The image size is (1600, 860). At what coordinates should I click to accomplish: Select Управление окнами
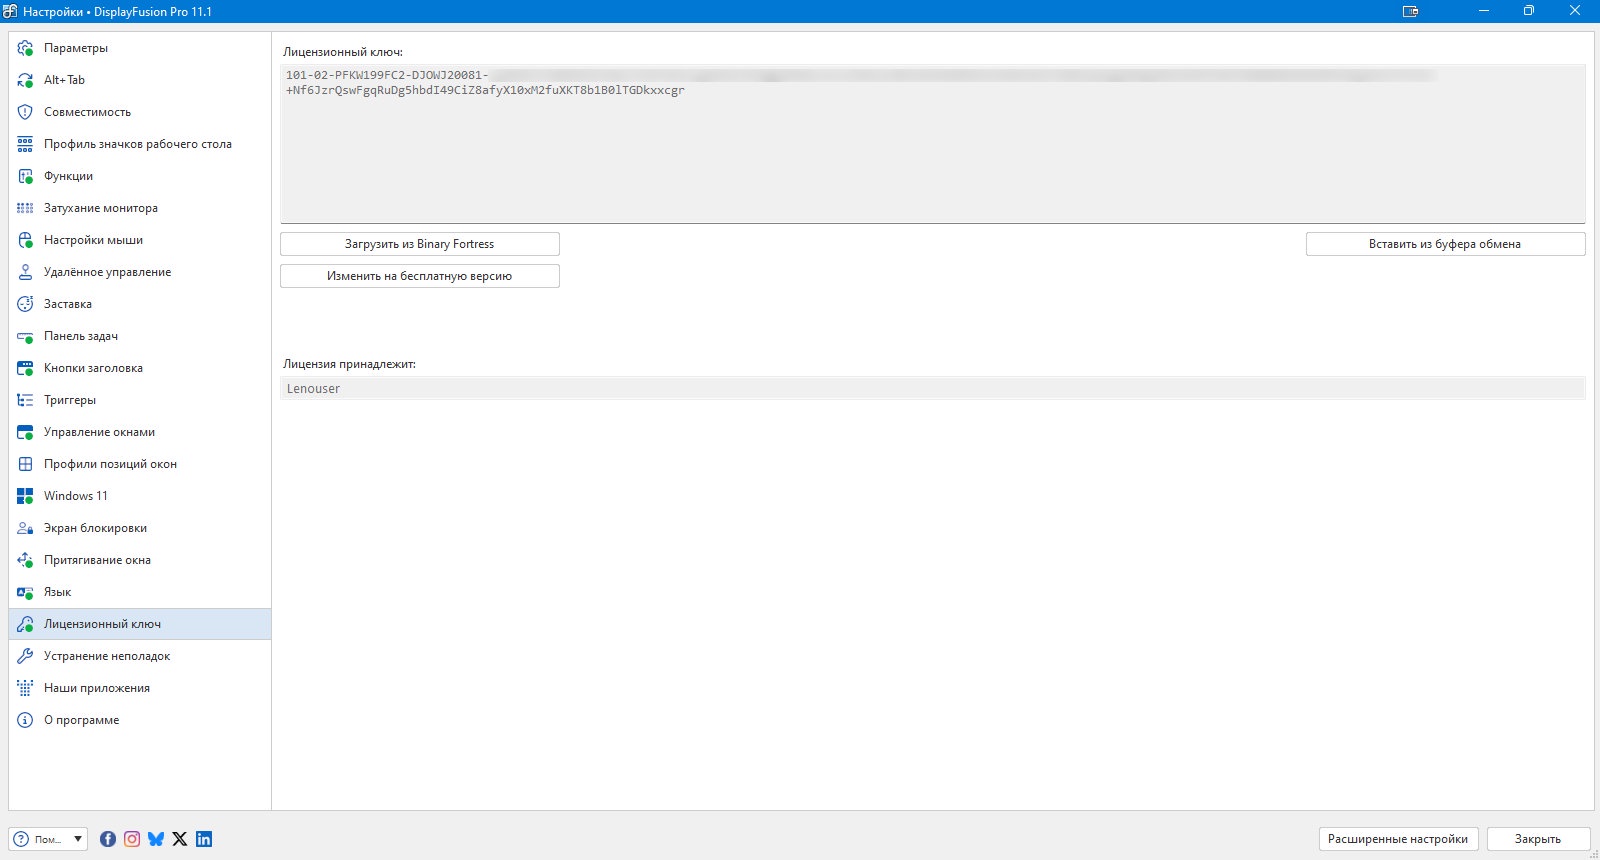tap(140, 432)
